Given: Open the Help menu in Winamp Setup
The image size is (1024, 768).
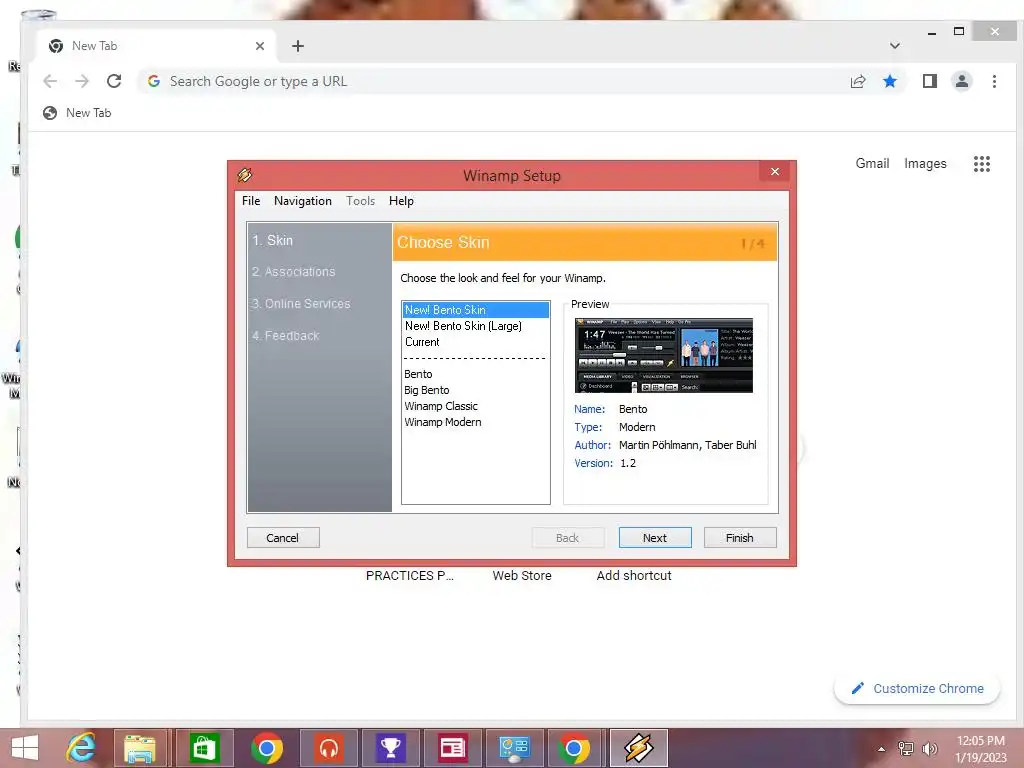Looking at the screenshot, I should 401,200.
